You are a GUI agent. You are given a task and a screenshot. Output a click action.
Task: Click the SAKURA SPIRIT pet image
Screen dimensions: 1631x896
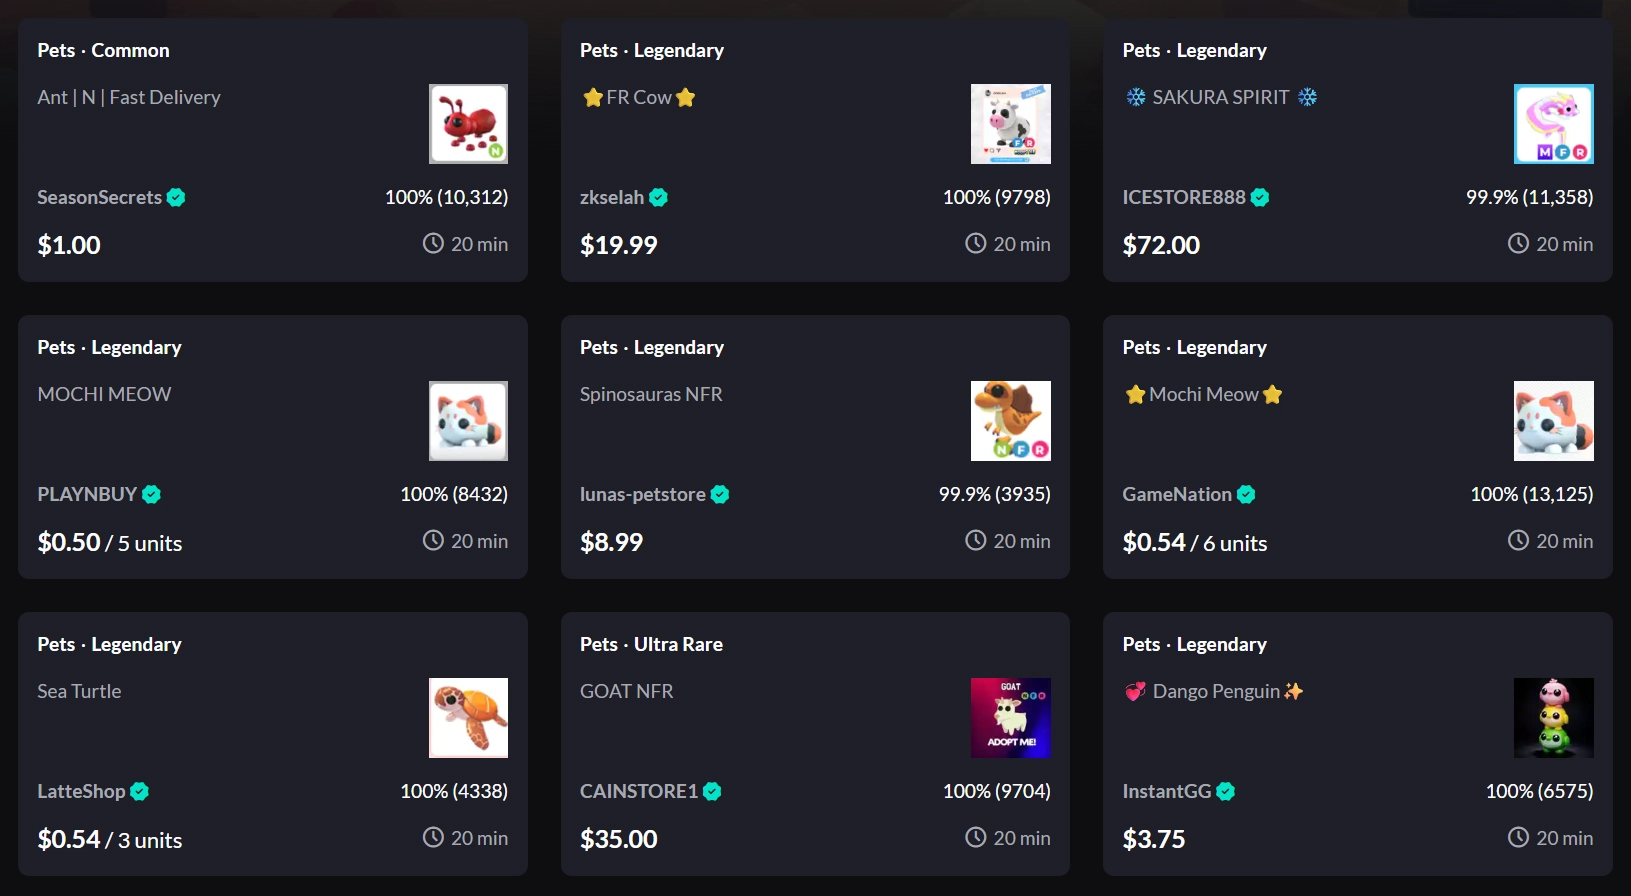click(1553, 124)
